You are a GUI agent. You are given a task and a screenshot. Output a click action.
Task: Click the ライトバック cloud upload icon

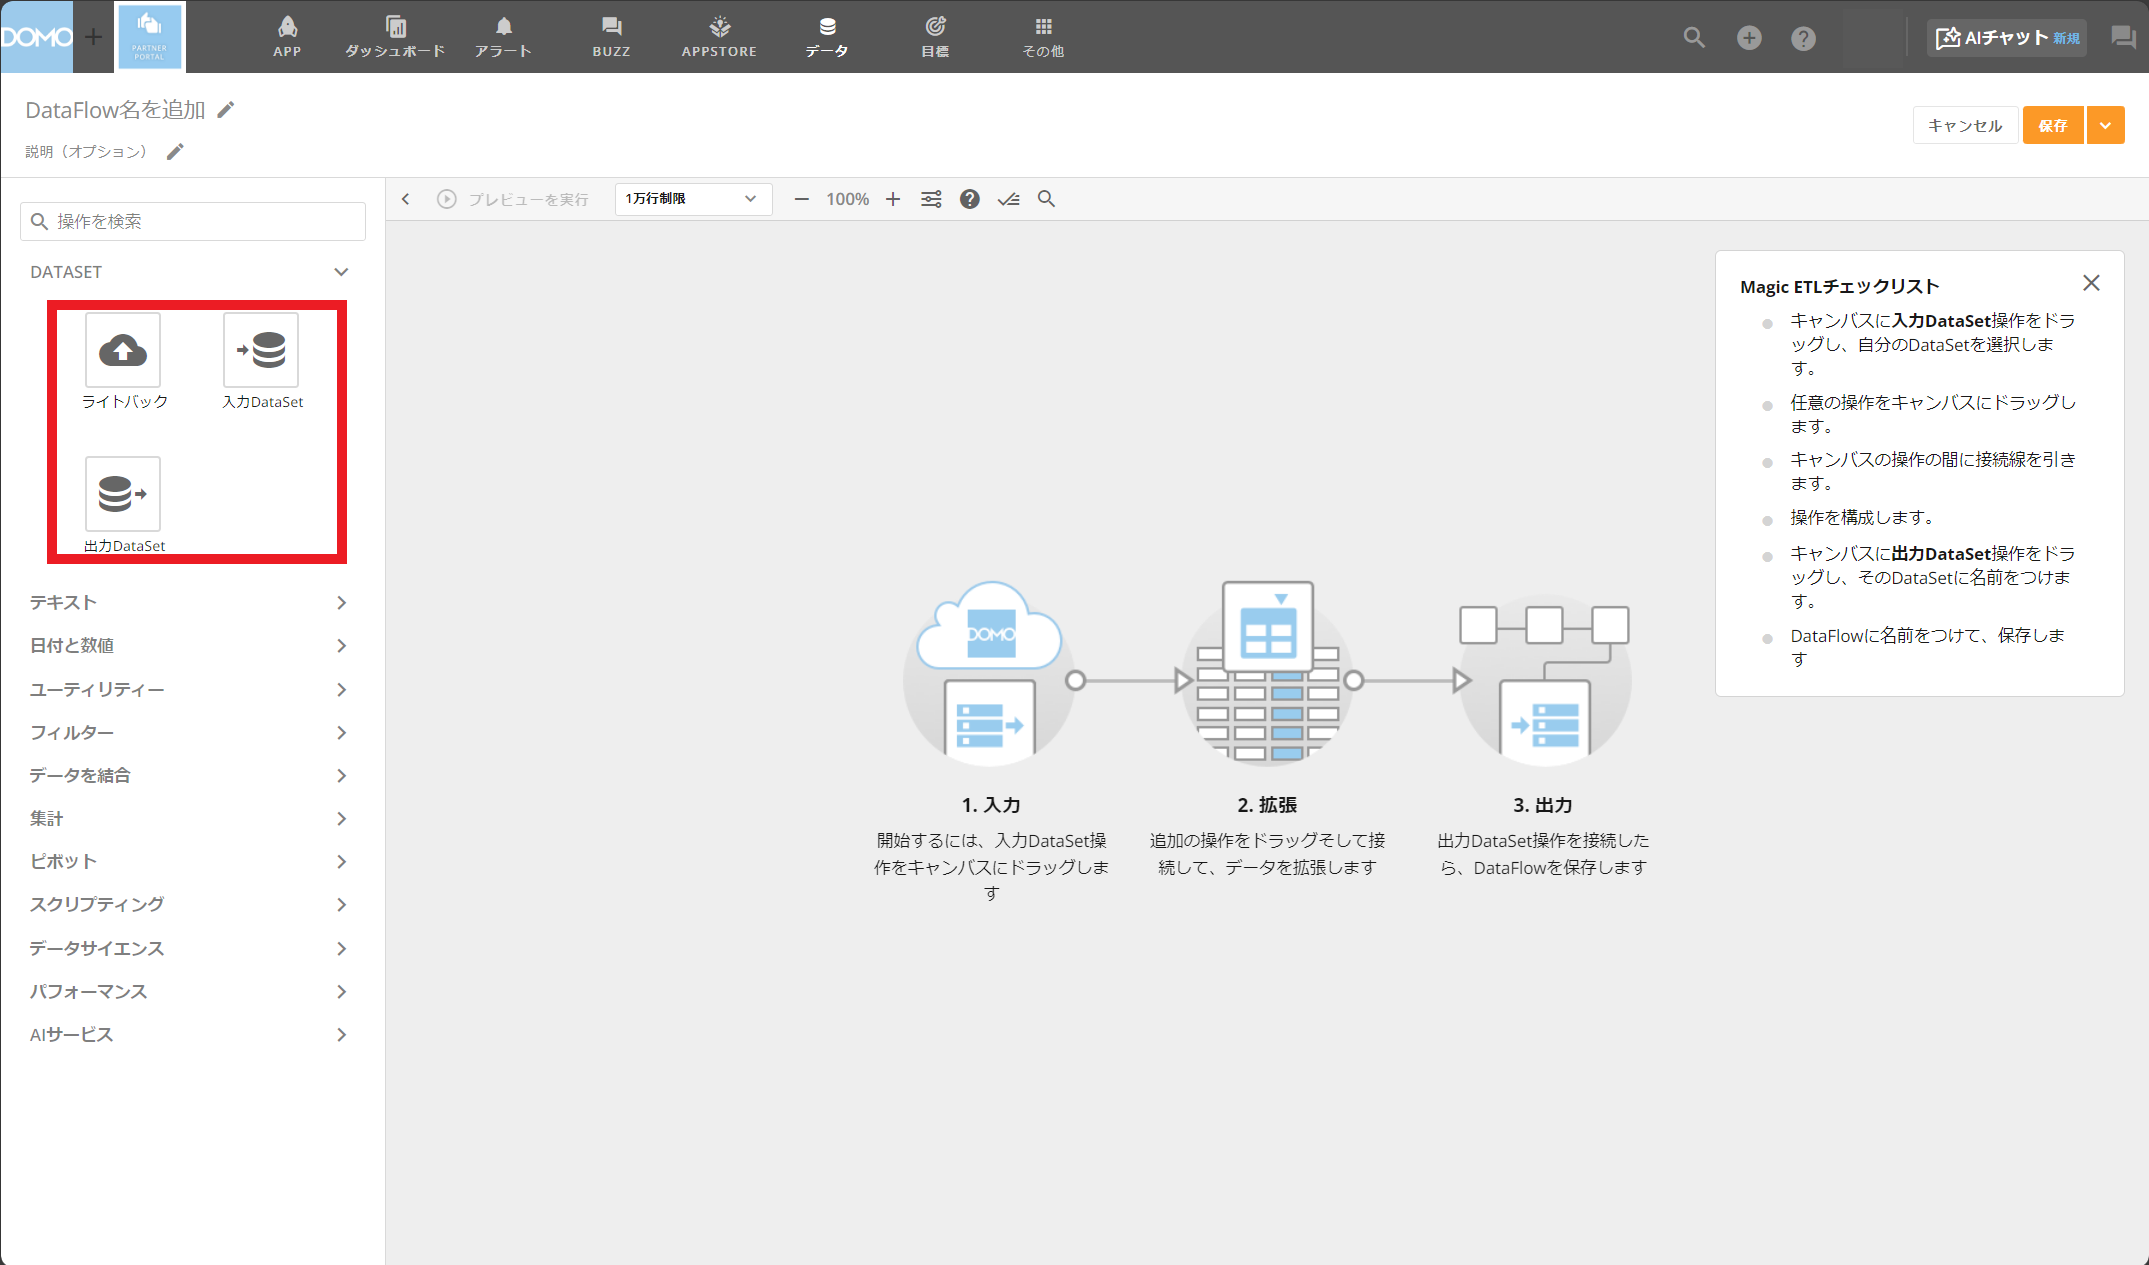point(123,350)
